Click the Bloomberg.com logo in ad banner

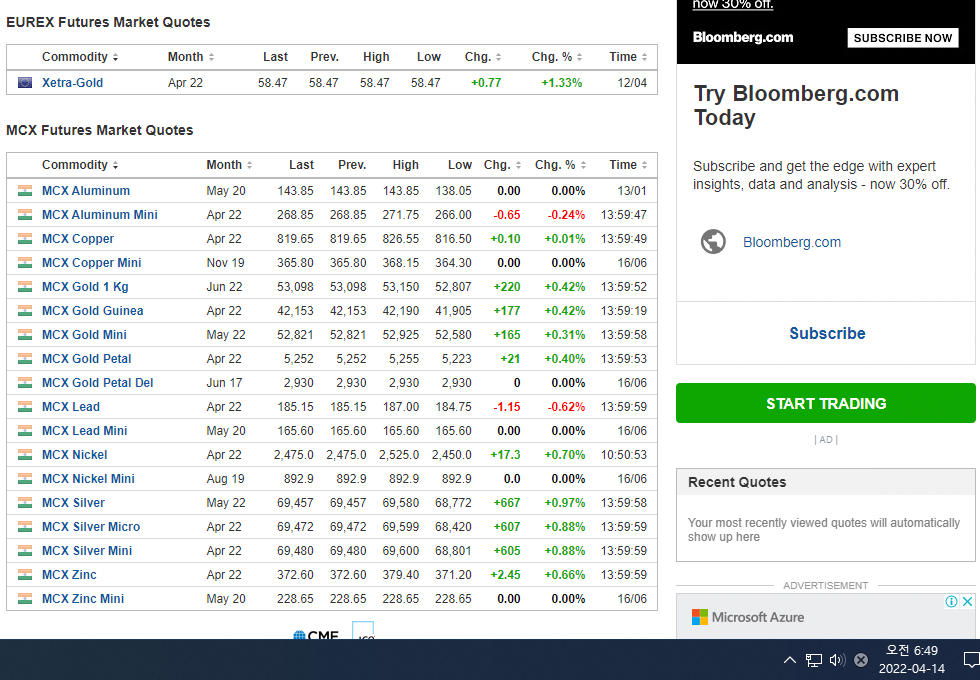click(742, 38)
